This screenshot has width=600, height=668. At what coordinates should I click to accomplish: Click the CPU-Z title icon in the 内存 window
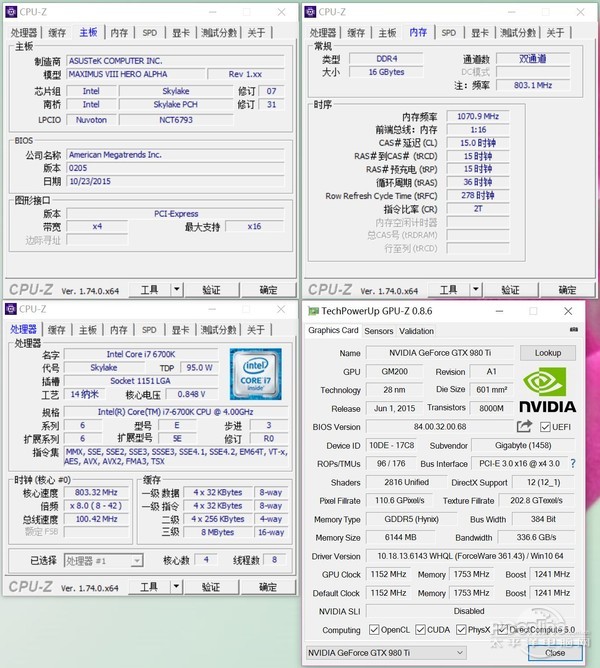tap(310, 12)
